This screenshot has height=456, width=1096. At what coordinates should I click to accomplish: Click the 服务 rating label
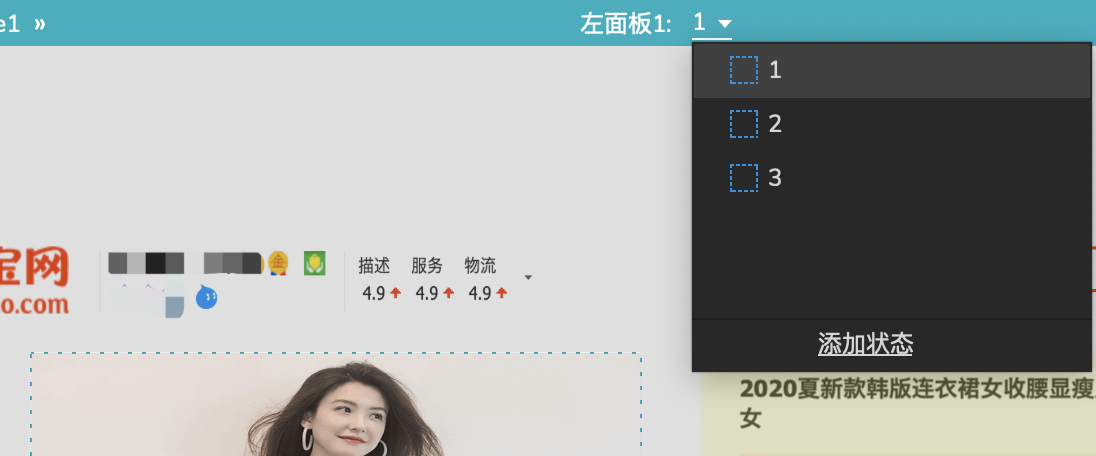pos(427,266)
